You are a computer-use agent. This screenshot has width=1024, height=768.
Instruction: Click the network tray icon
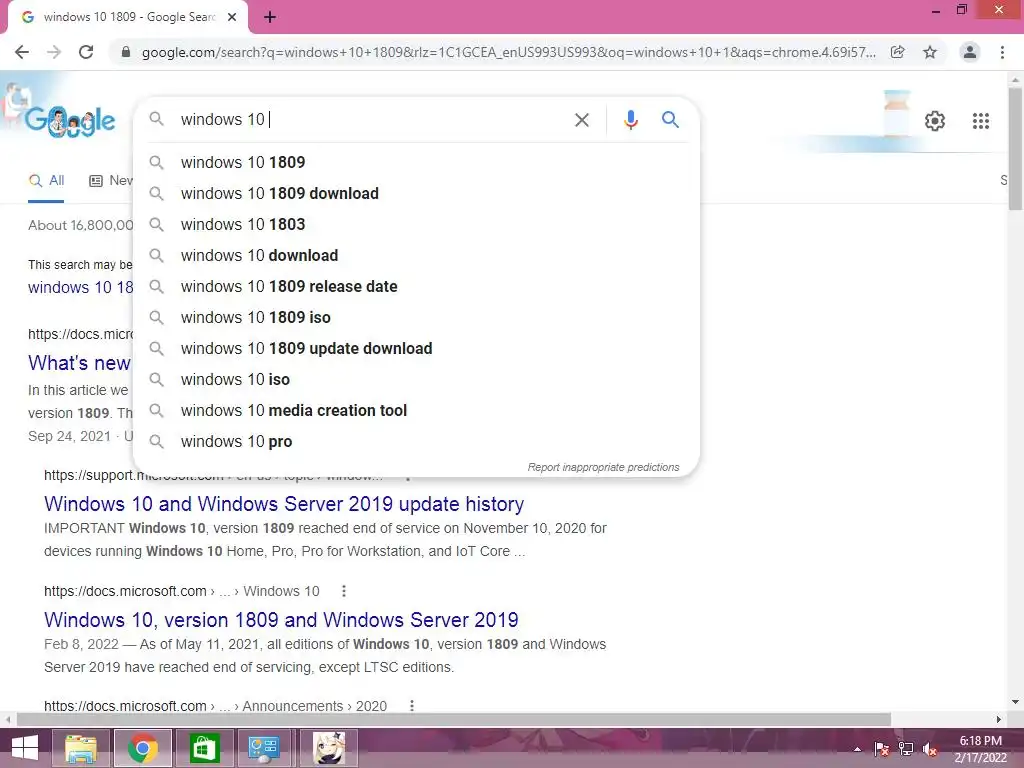pos(906,749)
